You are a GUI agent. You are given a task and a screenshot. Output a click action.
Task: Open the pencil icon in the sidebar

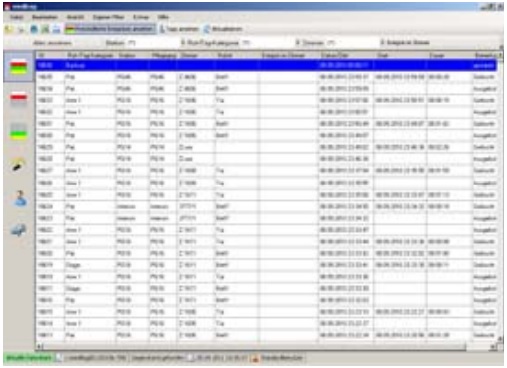tap(18, 165)
